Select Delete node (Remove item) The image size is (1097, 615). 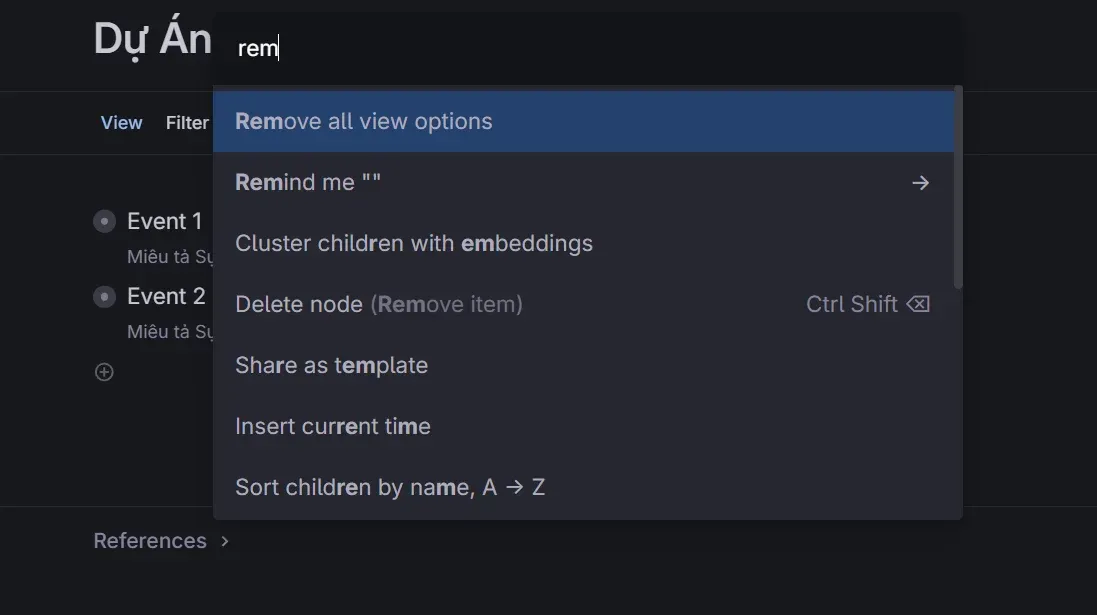(583, 304)
